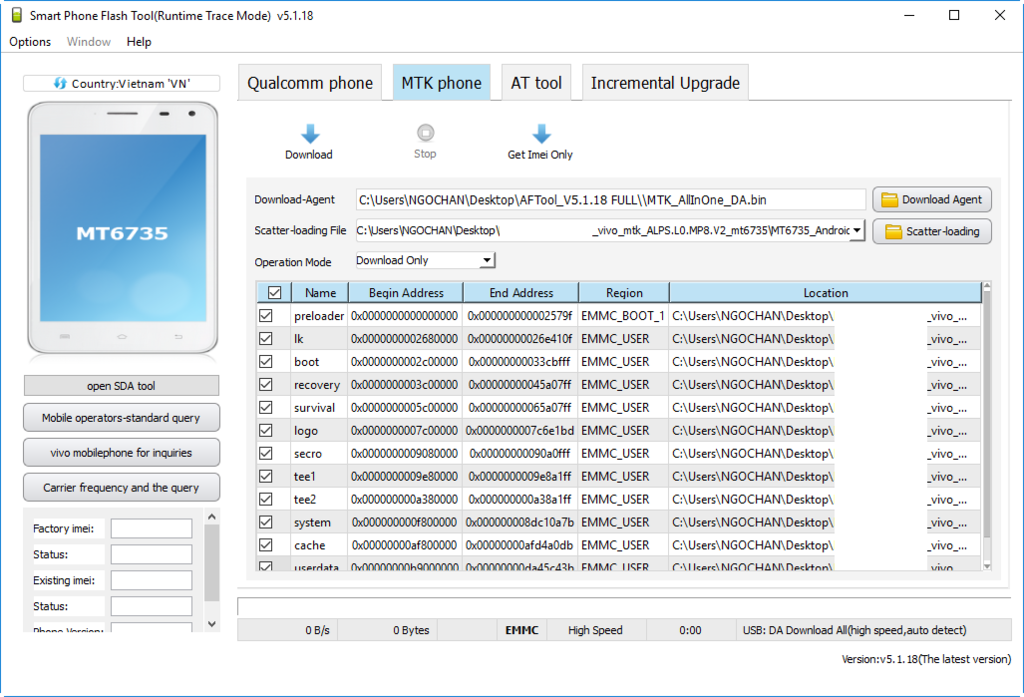
Task: Select the recovery name cell
Action: pyautogui.click(x=319, y=384)
